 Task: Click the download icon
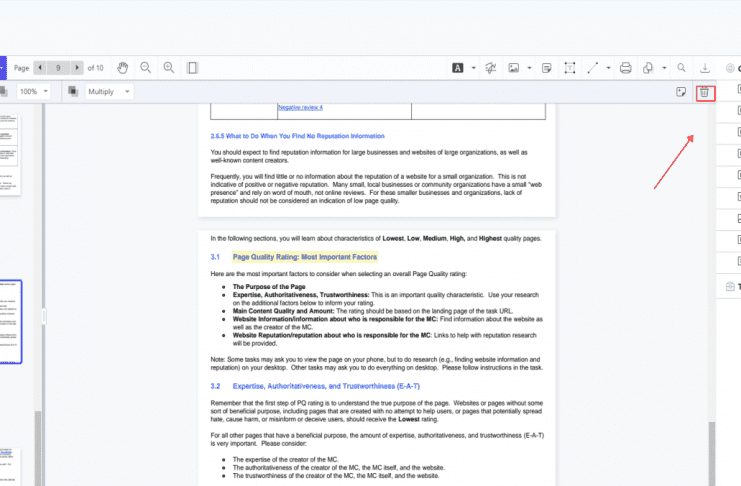point(705,68)
